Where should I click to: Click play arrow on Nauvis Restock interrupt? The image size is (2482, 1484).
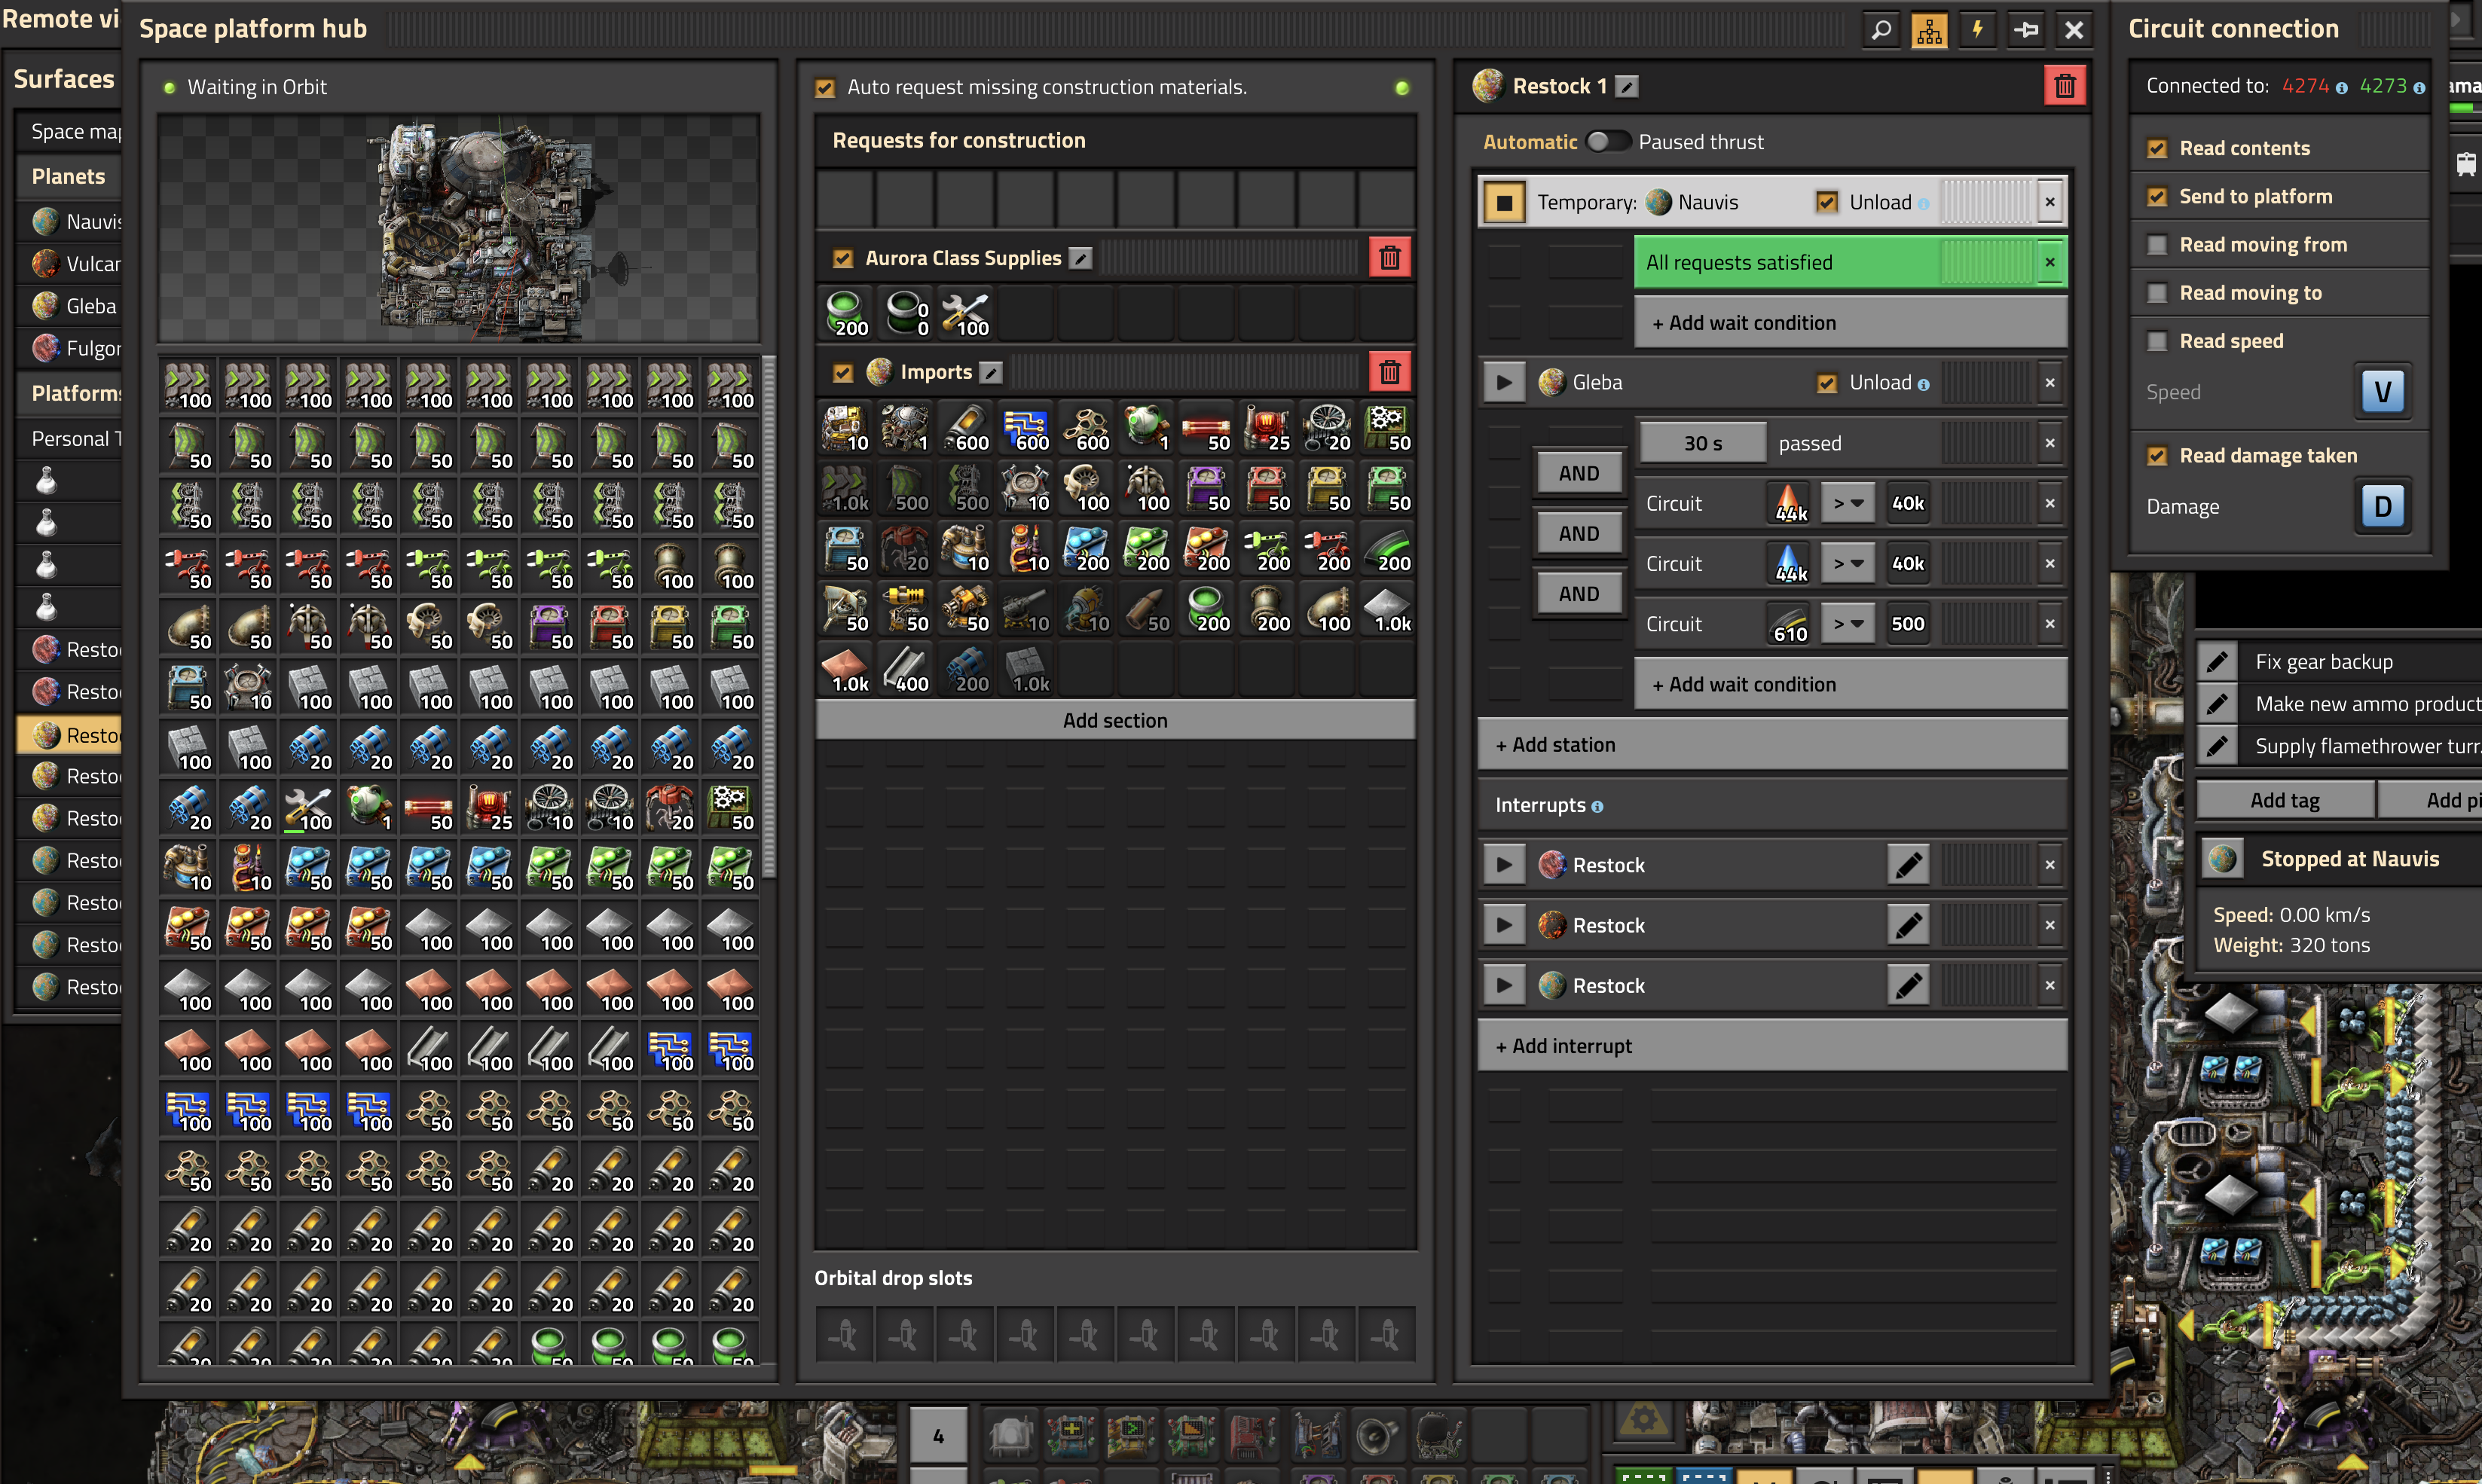click(x=1504, y=985)
